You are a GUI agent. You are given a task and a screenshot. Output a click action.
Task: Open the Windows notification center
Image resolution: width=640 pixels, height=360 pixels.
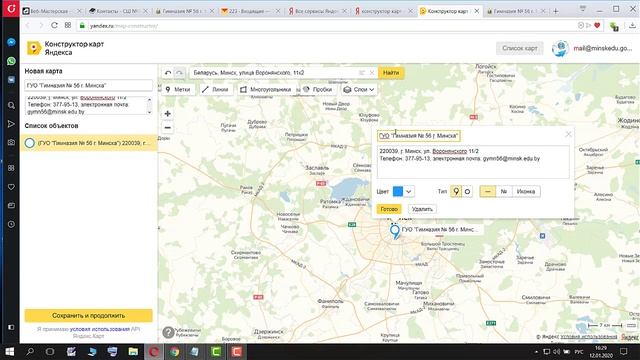coord(624,351)
